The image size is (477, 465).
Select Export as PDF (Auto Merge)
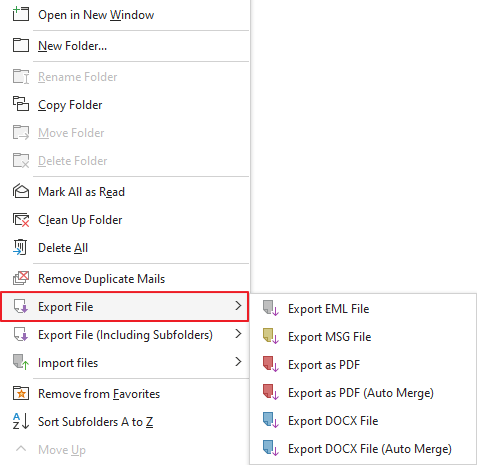point(363,392)
